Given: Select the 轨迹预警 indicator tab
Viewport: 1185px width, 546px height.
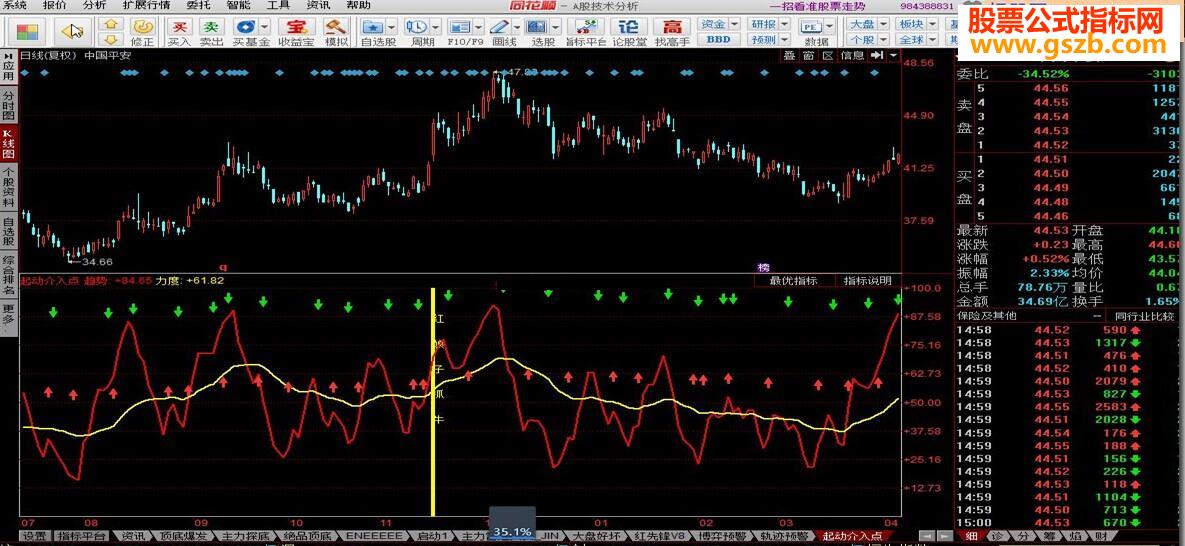Looking at the screenshot, I should pos(784,536).
